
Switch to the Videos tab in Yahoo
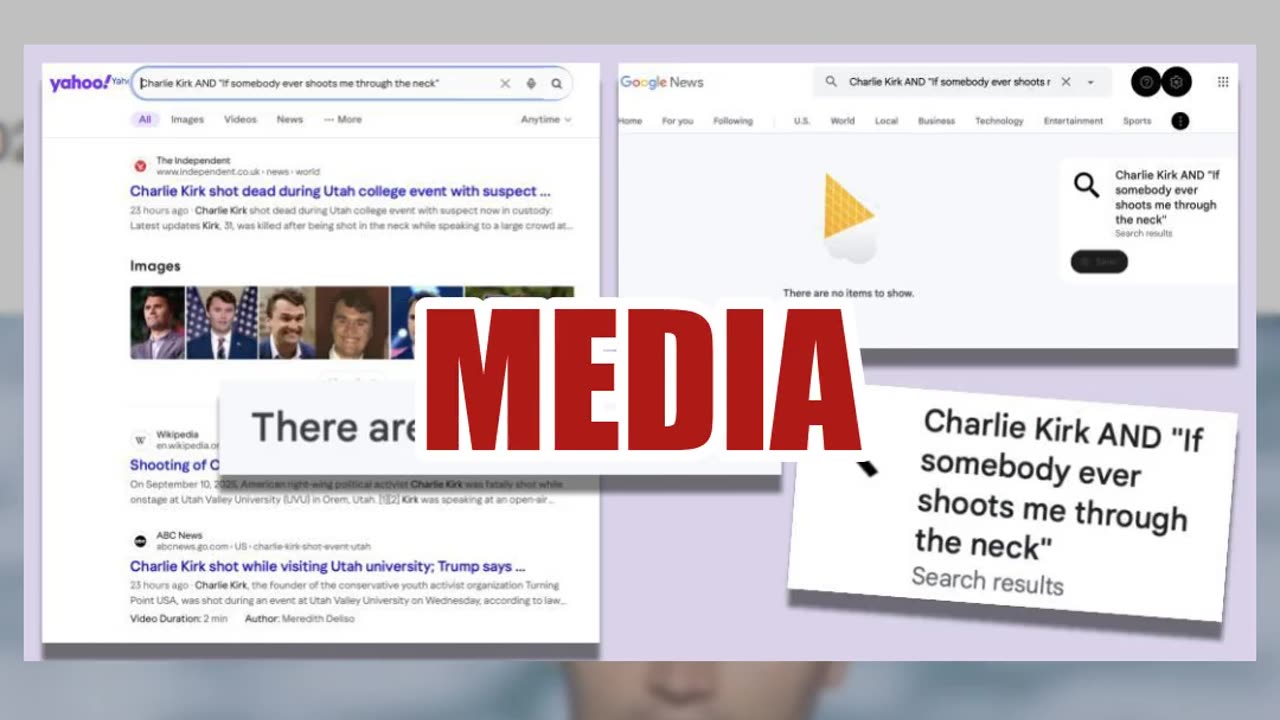click(x=240, y=119)
